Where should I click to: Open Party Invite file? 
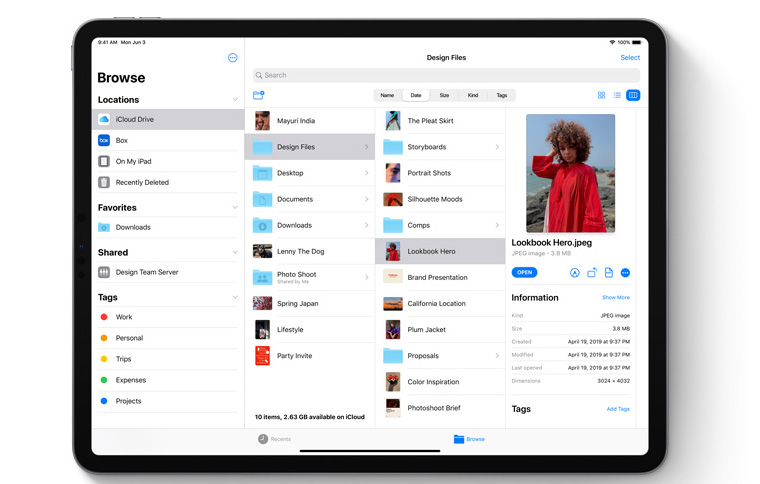pyautogui.click(x=310, y=356)
